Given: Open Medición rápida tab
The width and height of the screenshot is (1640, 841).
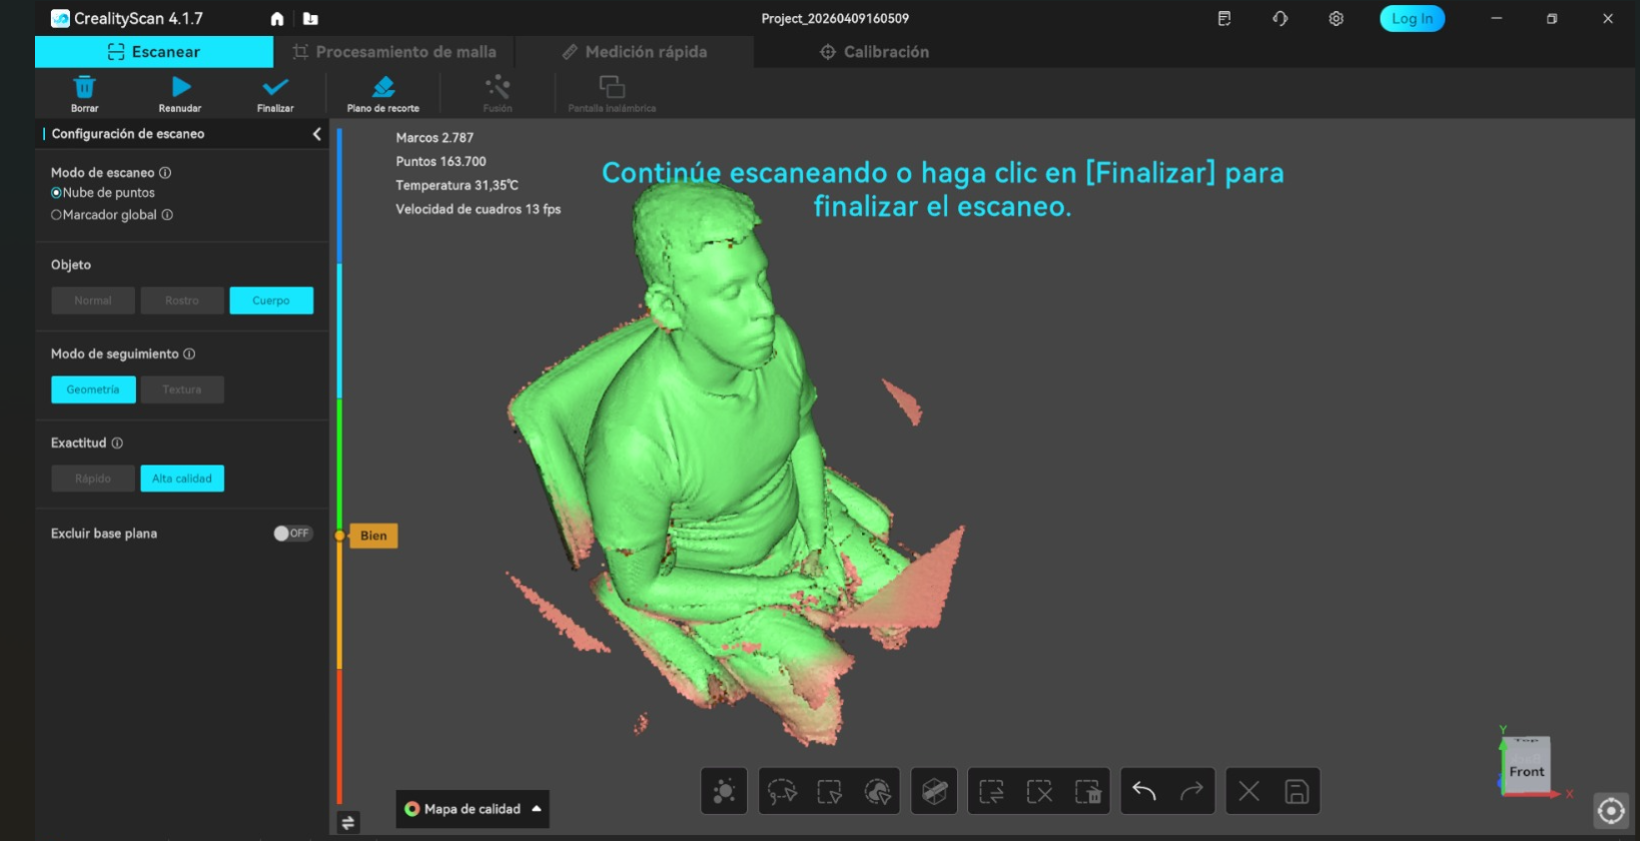Looking at the screenshot, I should coord(634,52).
